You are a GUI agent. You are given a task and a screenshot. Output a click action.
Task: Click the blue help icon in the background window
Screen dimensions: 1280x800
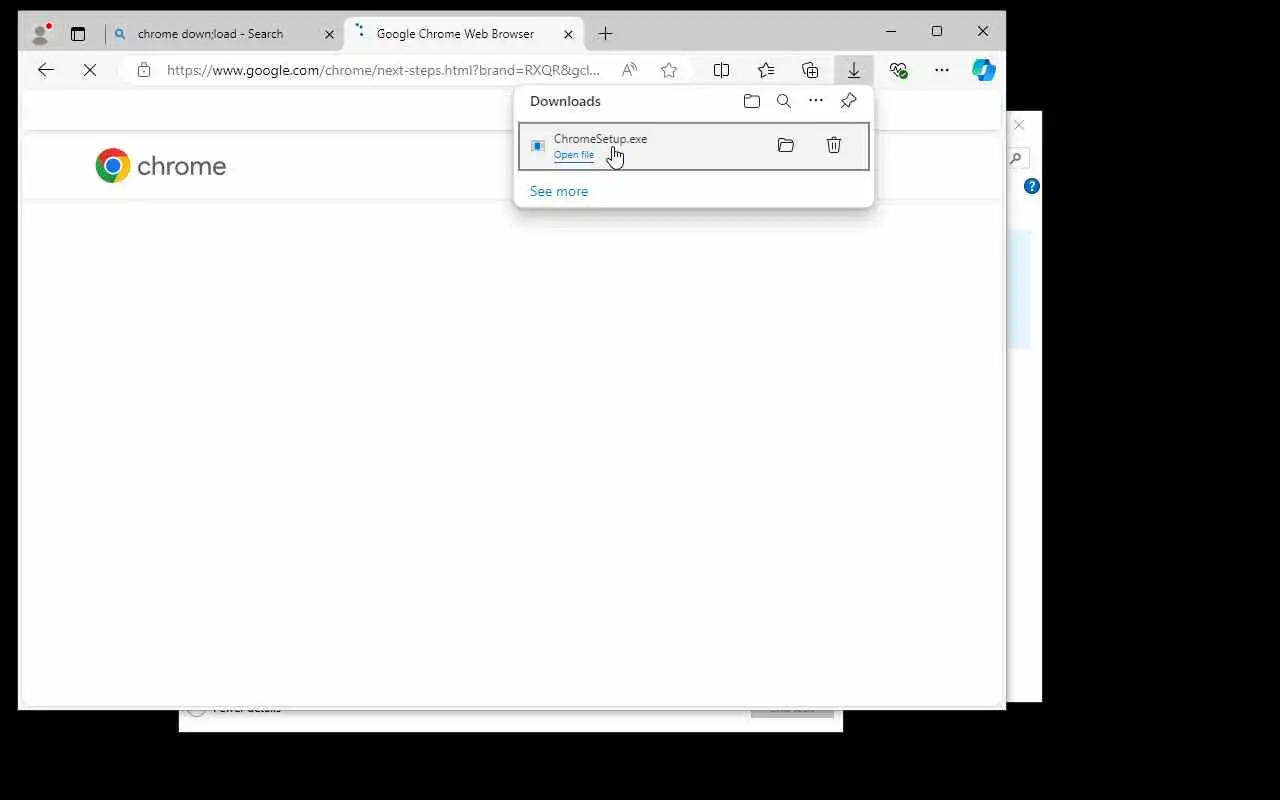1032,186
